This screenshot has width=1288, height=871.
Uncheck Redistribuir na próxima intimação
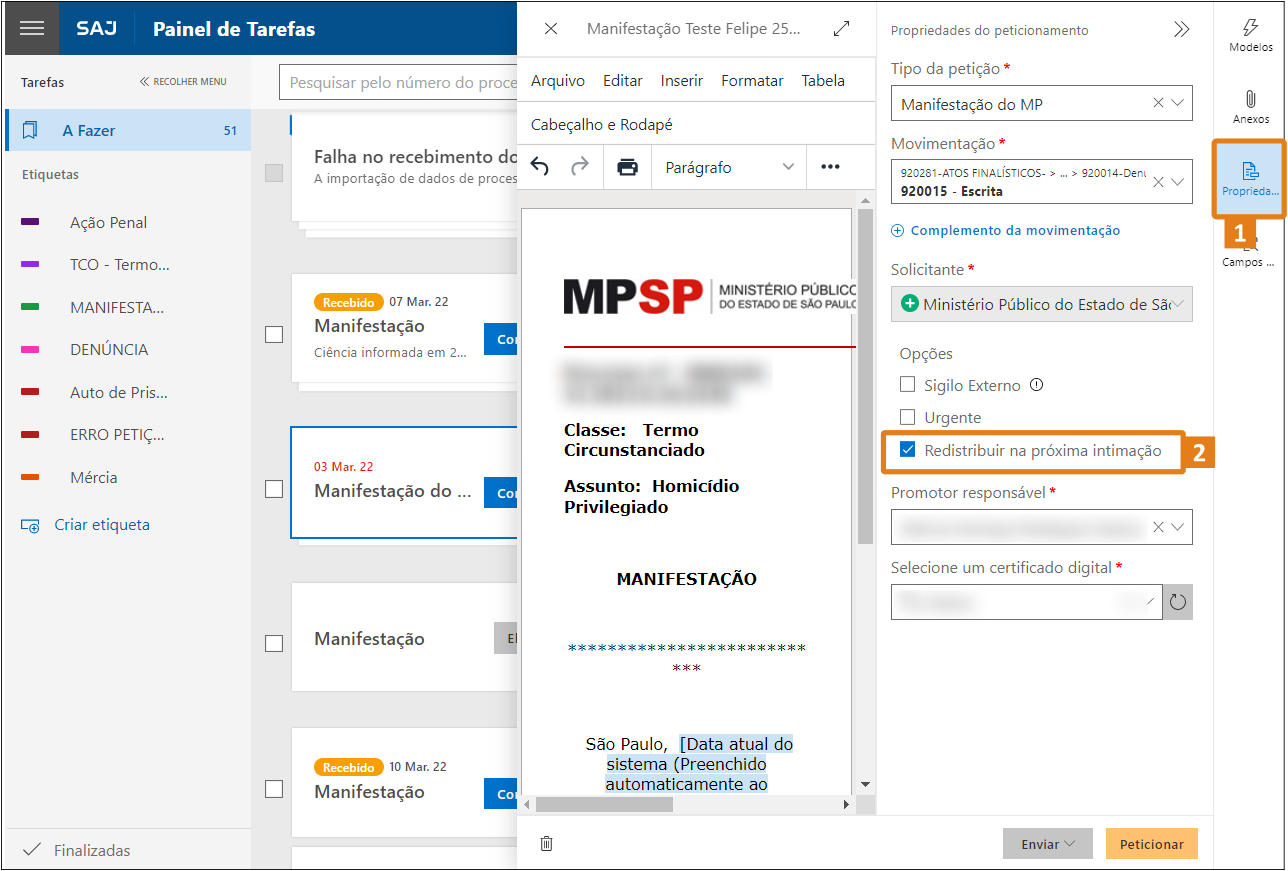(908, 450)
